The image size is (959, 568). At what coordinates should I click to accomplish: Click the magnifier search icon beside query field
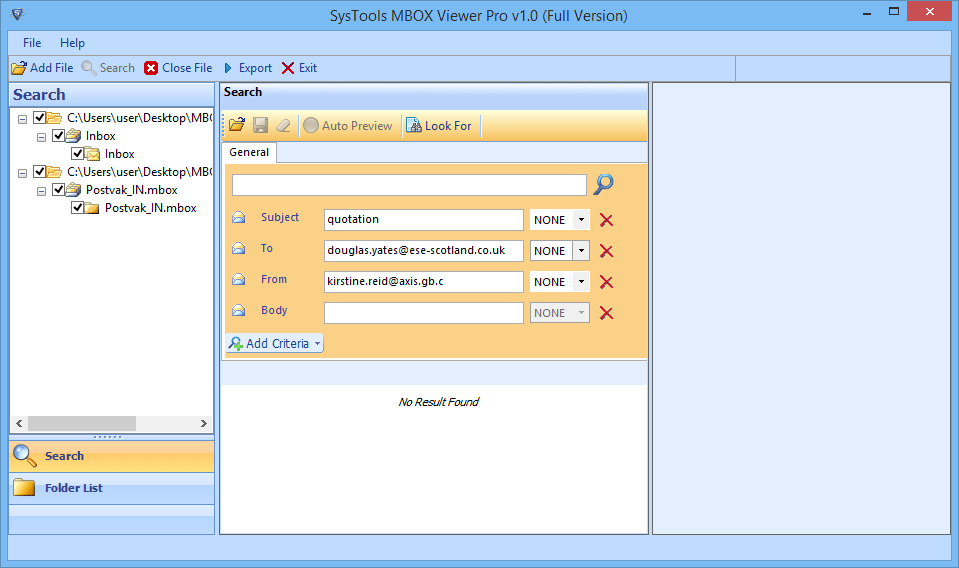tap(604, 183)
